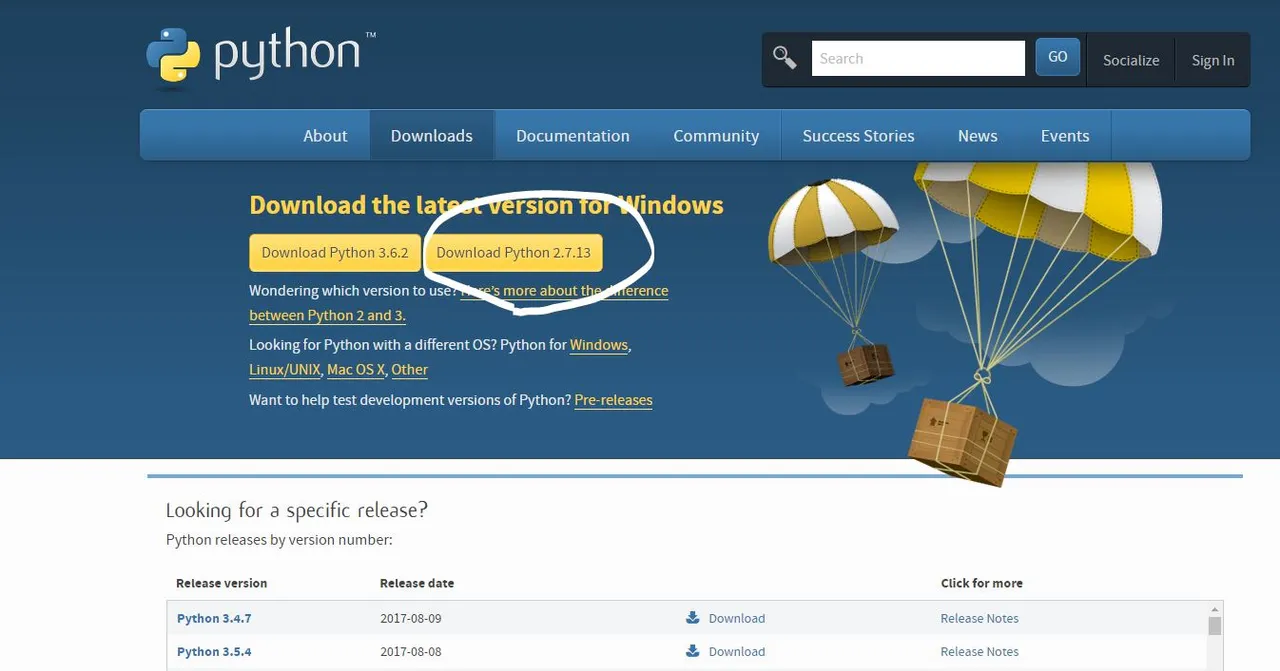This screenshot has height=671, width=1280.
Task: Click Download text link for Python 3.4.7
Action: 737,618
